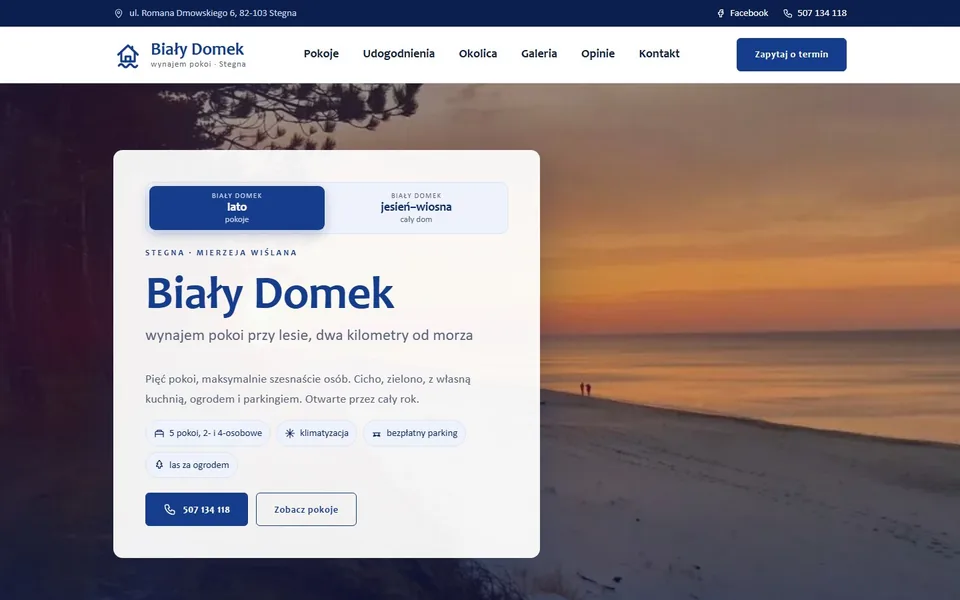This screenshot has height=600, width=960.
Task: Click the wynajem pokoi · Stegna tagline
Action: 198,64
